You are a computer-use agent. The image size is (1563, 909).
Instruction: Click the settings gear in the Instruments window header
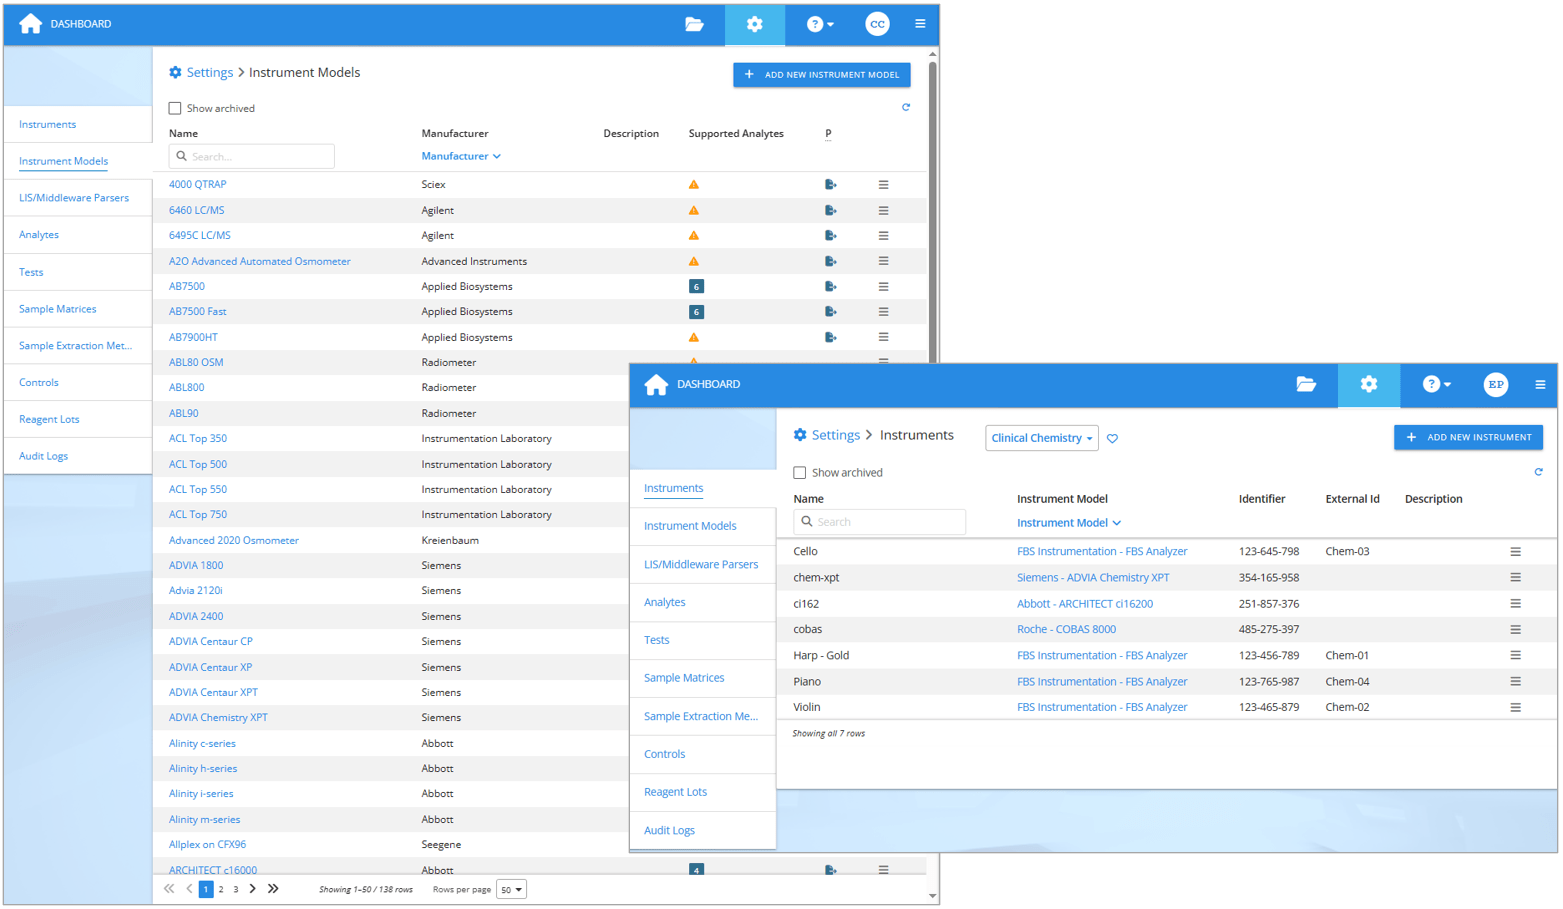click(1368, 385)
